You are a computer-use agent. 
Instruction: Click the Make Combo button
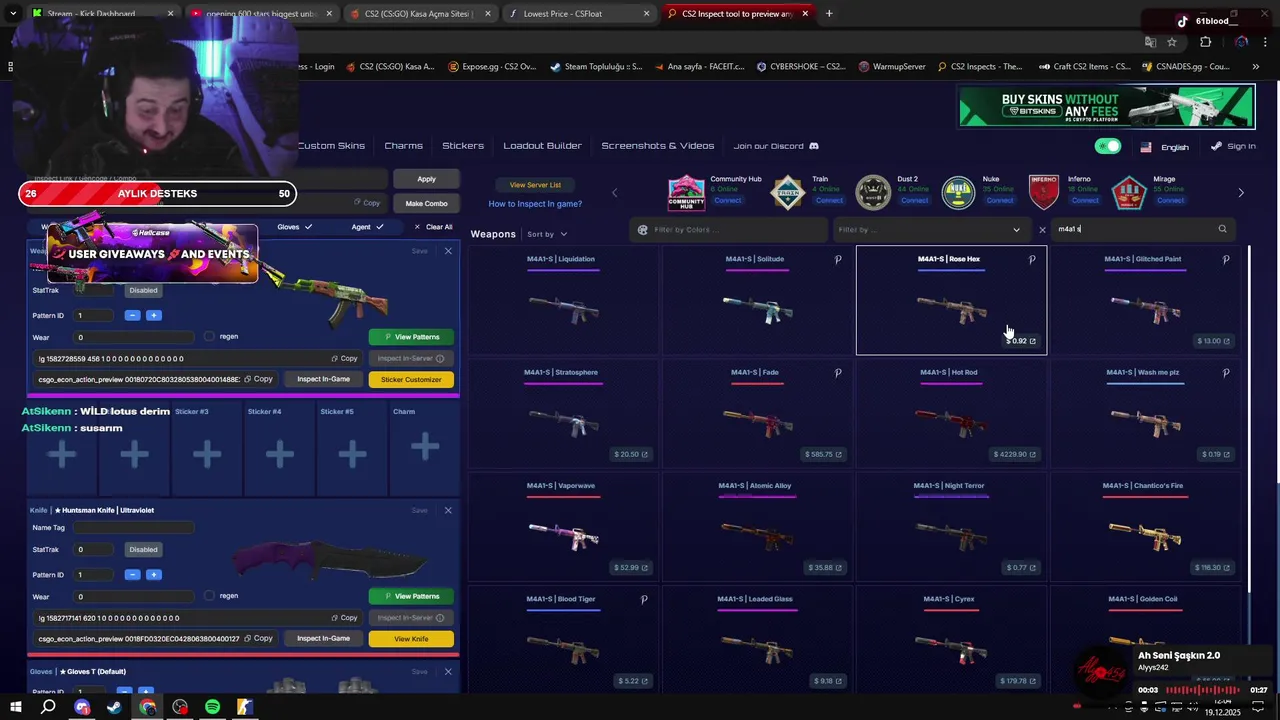(x=426, y=203)
